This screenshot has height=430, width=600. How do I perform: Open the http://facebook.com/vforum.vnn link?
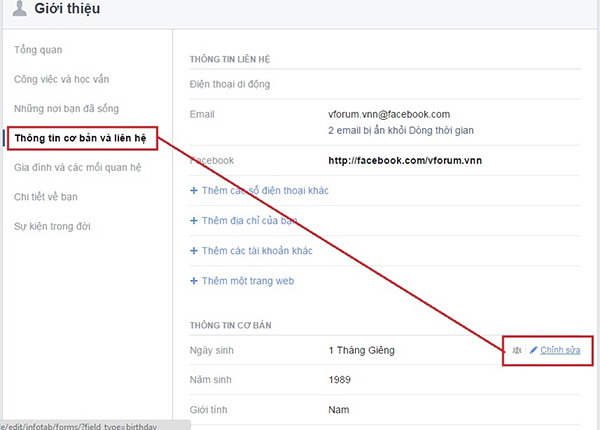(x=405, y=161)
